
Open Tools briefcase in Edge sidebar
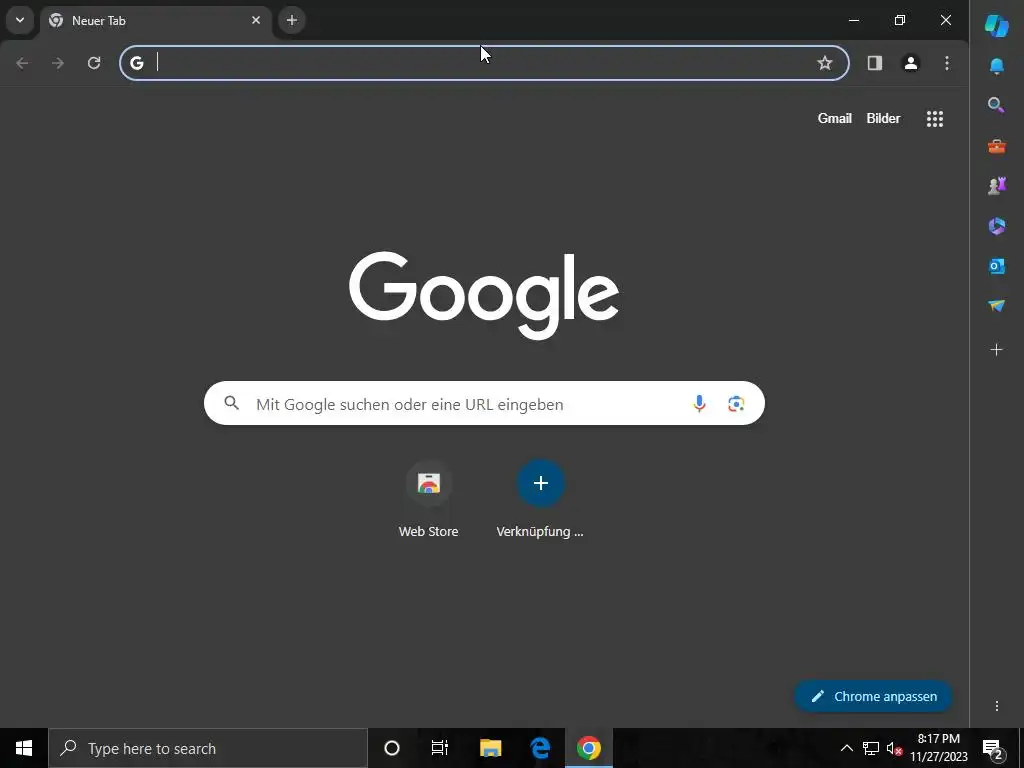click(997, 146)
